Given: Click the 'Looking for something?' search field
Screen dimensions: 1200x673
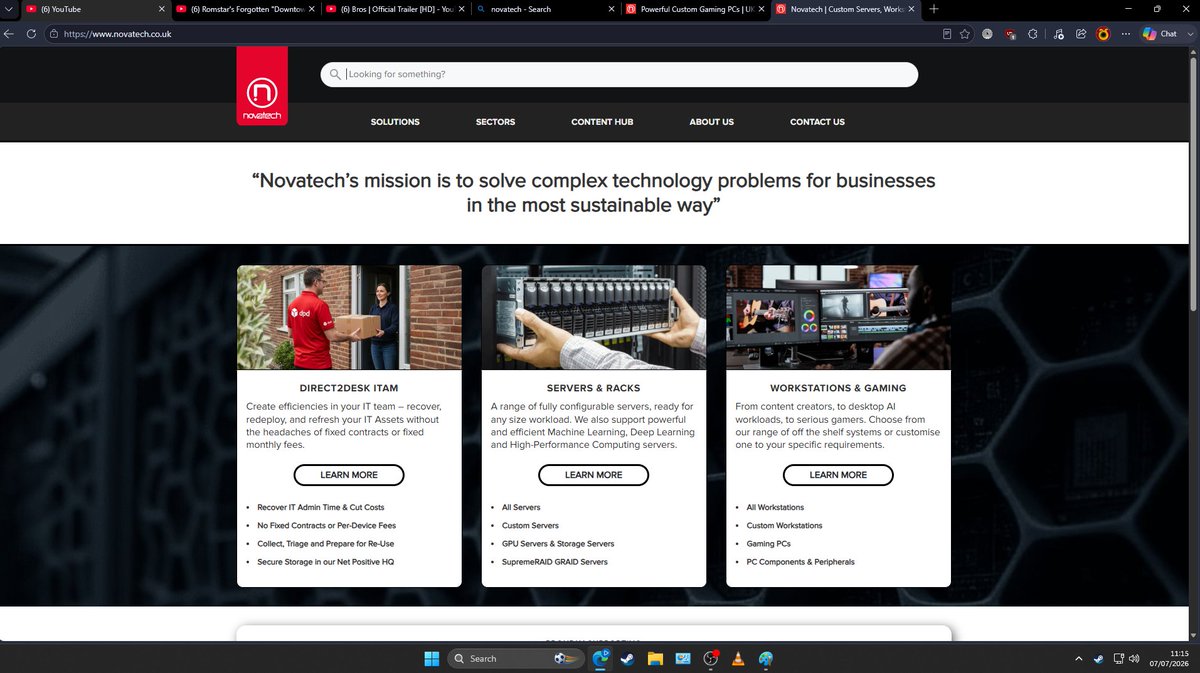Looking at the screenshot, I should pyautogui.click(x=619, y=74).
